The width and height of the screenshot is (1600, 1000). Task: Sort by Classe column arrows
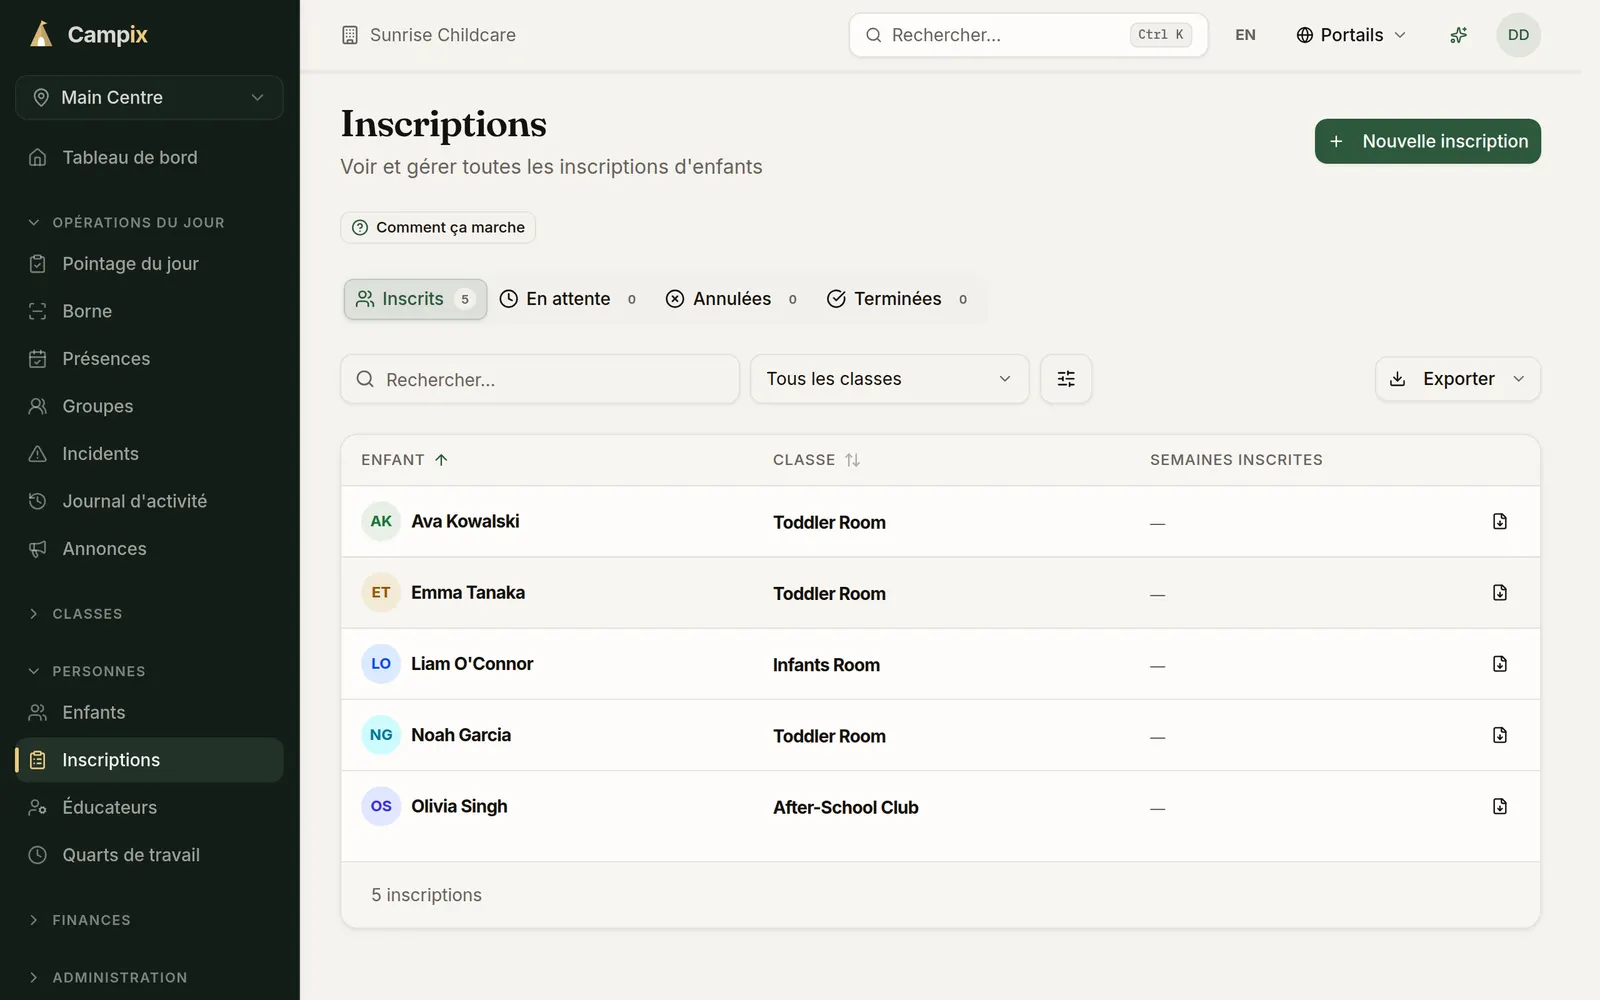pyautogui.click(x=852, y=460)
